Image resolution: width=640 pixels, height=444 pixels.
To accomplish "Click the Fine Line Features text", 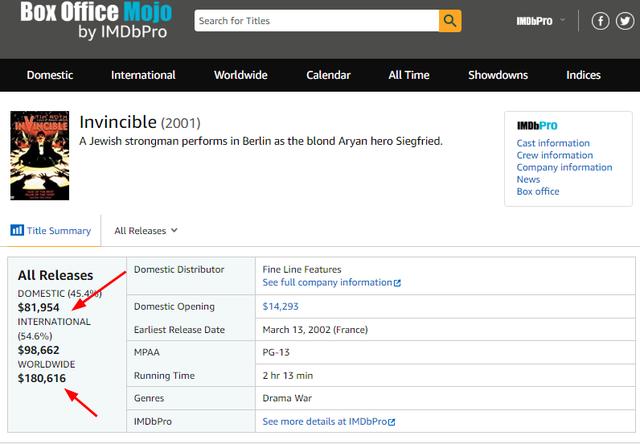I will coord(302,270).
